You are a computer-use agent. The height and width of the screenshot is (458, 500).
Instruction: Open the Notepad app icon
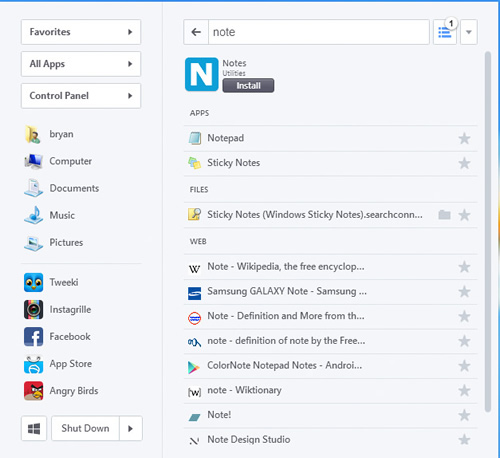195,138
